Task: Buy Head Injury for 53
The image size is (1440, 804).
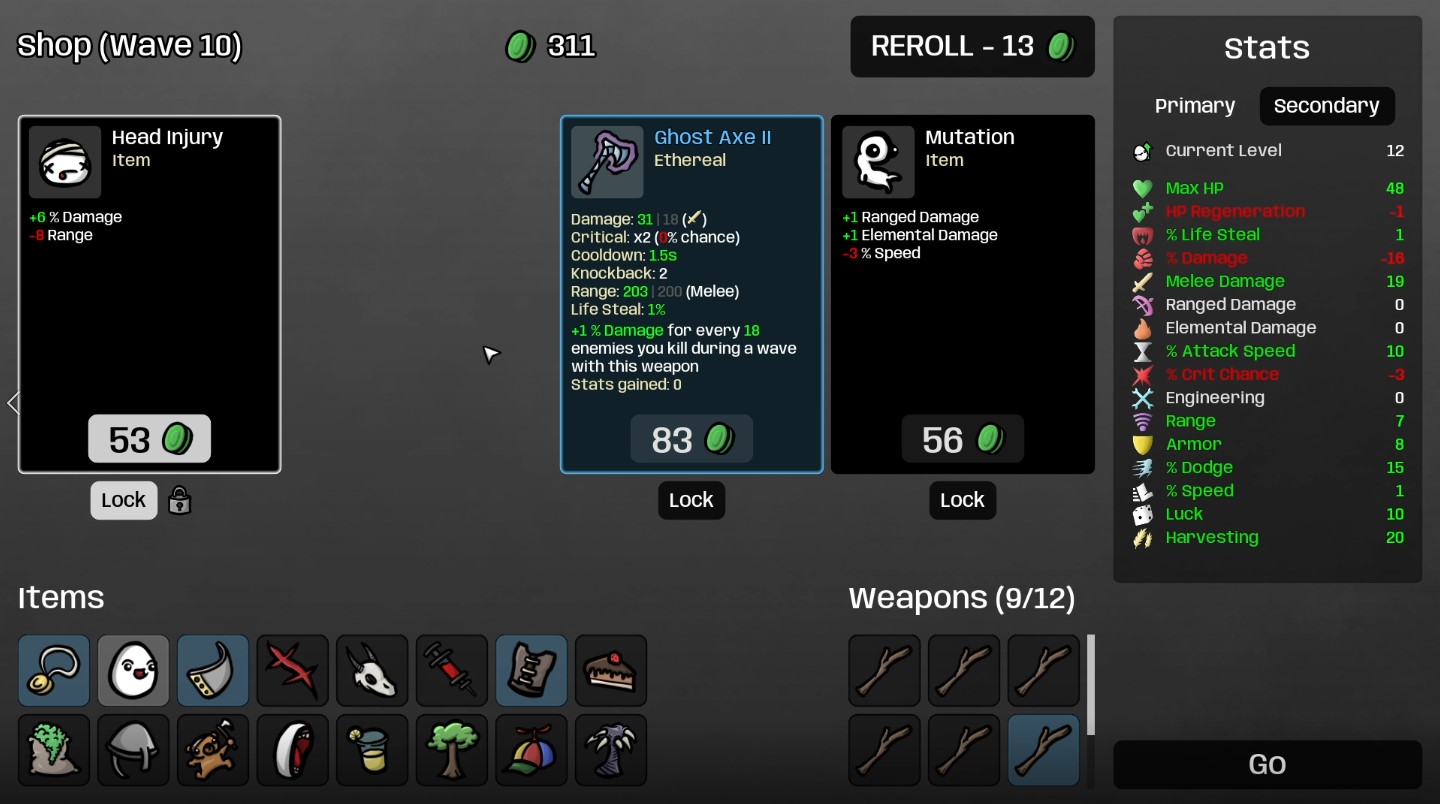Action: pyautogui.click(x=149, y=439)
